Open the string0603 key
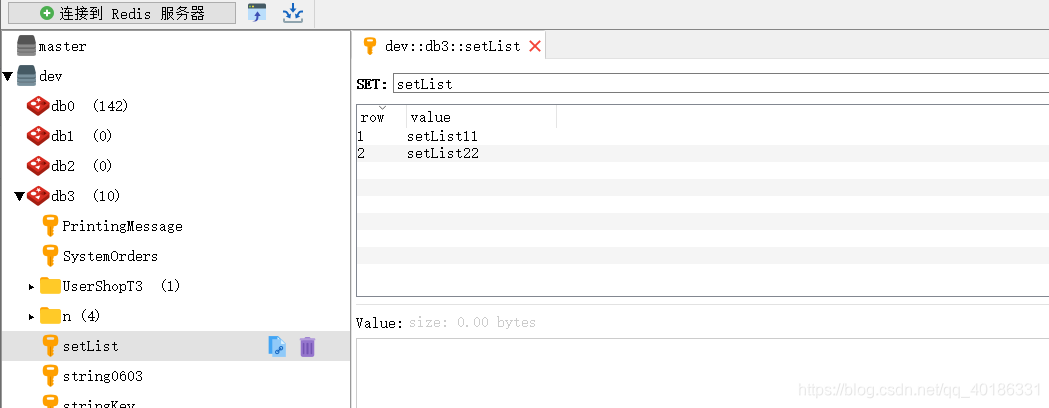Screen dimensions: 1049x408 click(103, 377)
